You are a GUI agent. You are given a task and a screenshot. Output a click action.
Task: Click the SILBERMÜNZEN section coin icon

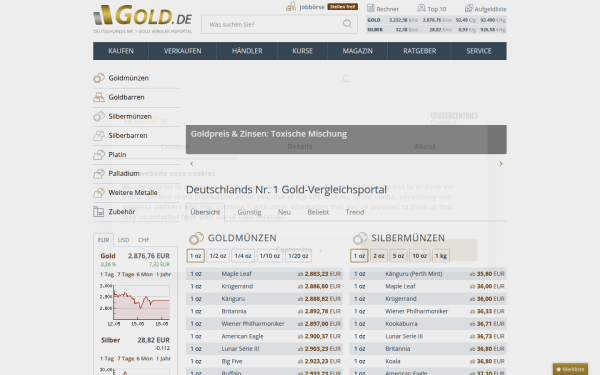pos(360,238)
